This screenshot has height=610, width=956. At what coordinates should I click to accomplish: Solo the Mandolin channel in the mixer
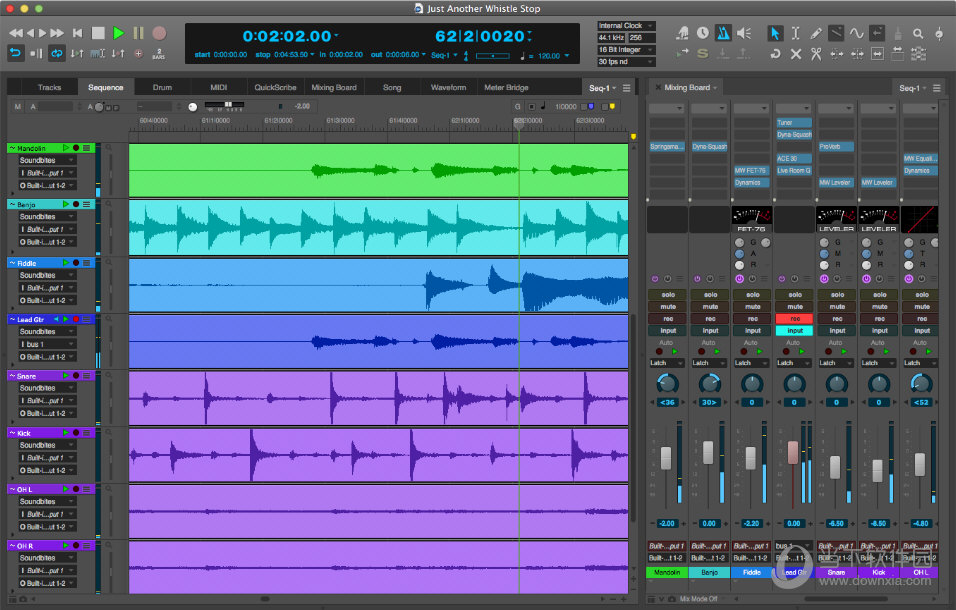[668, 294]
